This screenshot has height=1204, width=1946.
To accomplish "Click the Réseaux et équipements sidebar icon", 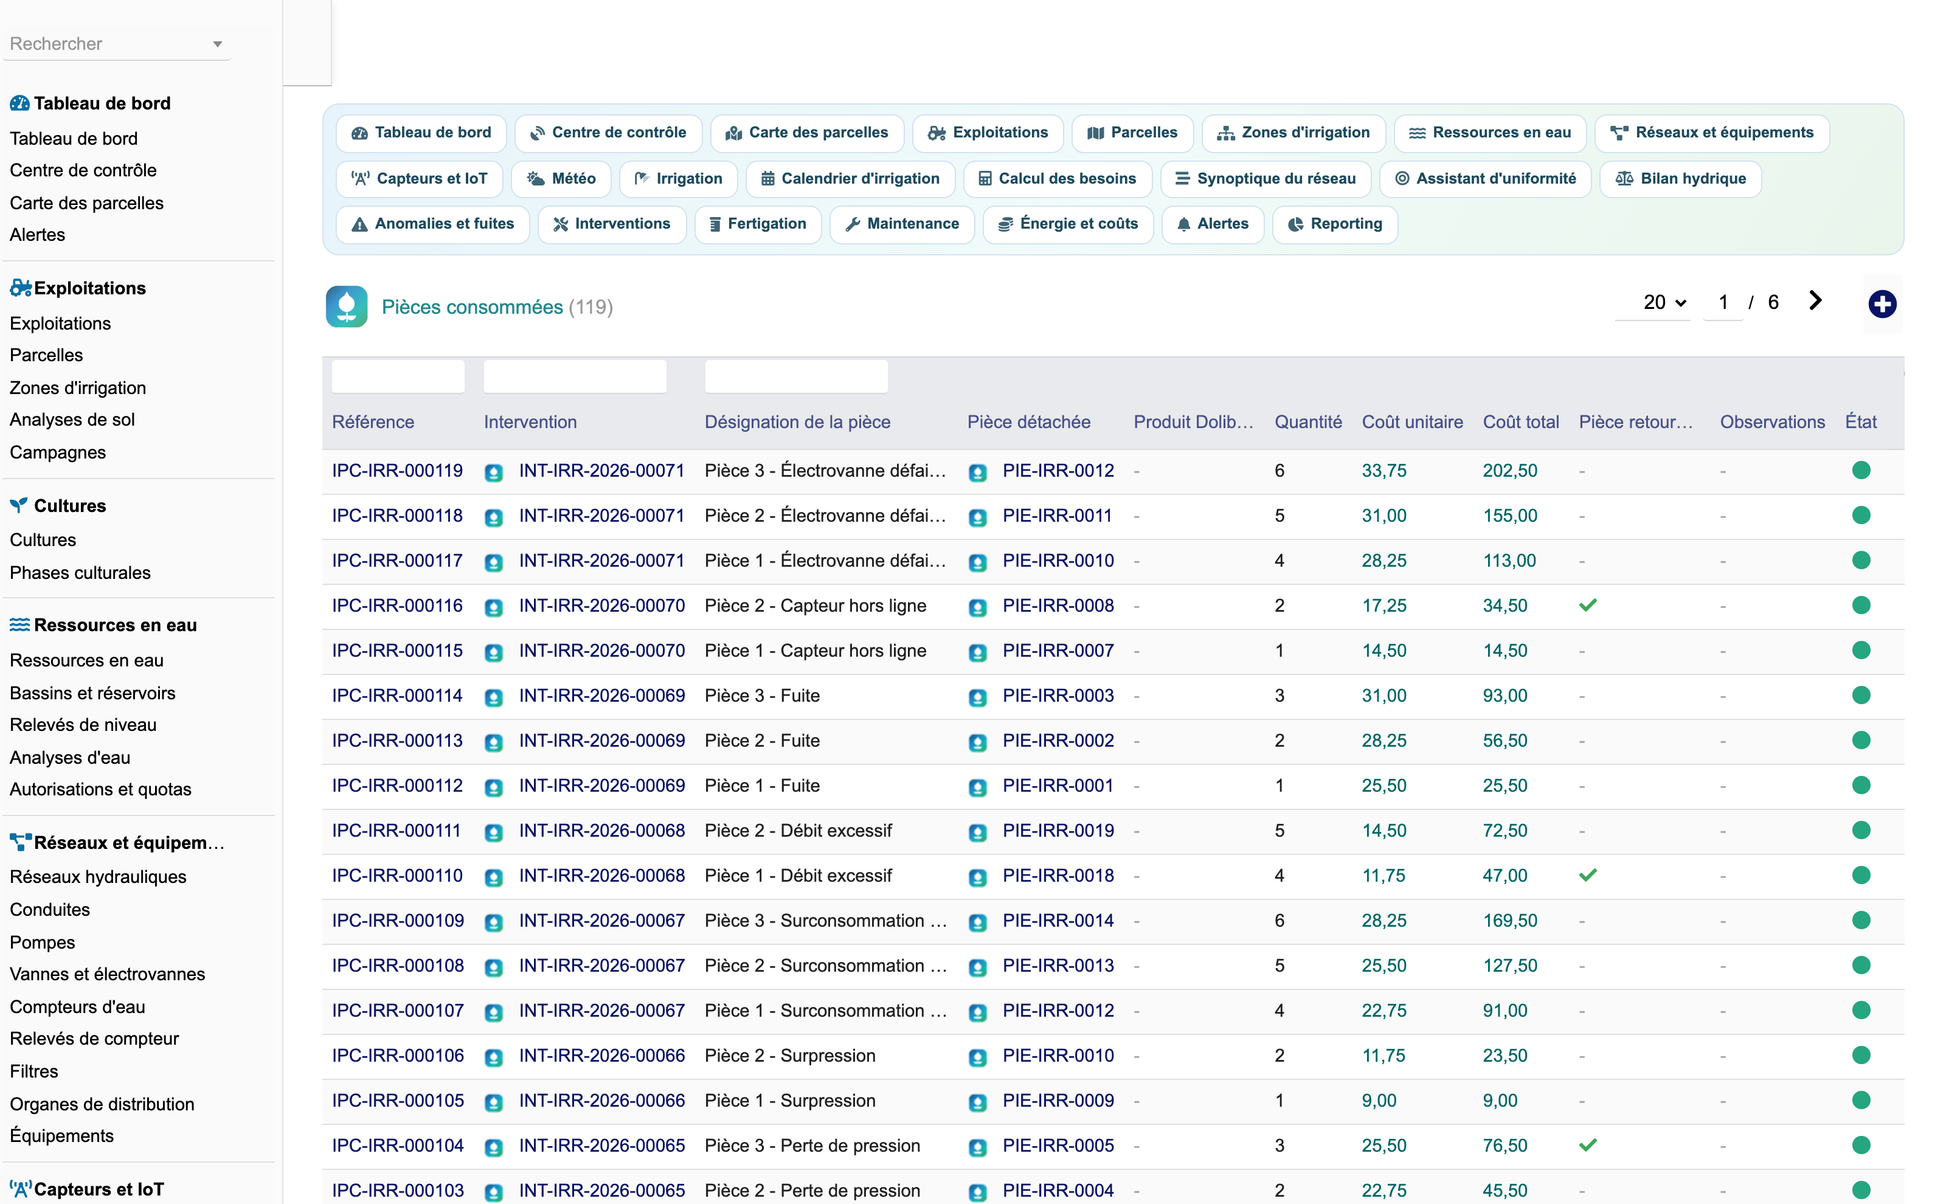I will [20, 842].
